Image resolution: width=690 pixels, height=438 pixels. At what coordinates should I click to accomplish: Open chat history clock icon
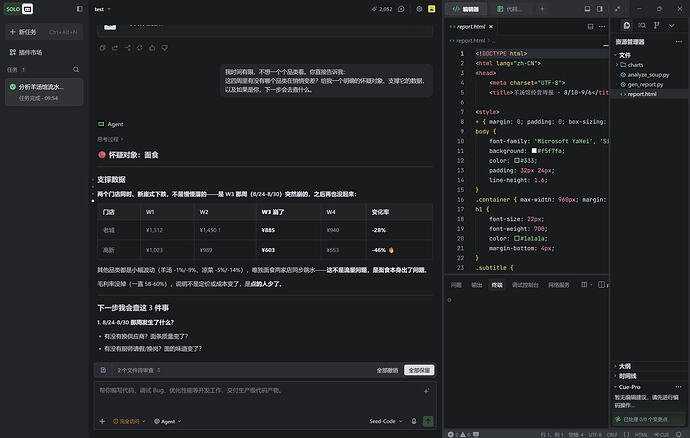click(x=401, y=9)
